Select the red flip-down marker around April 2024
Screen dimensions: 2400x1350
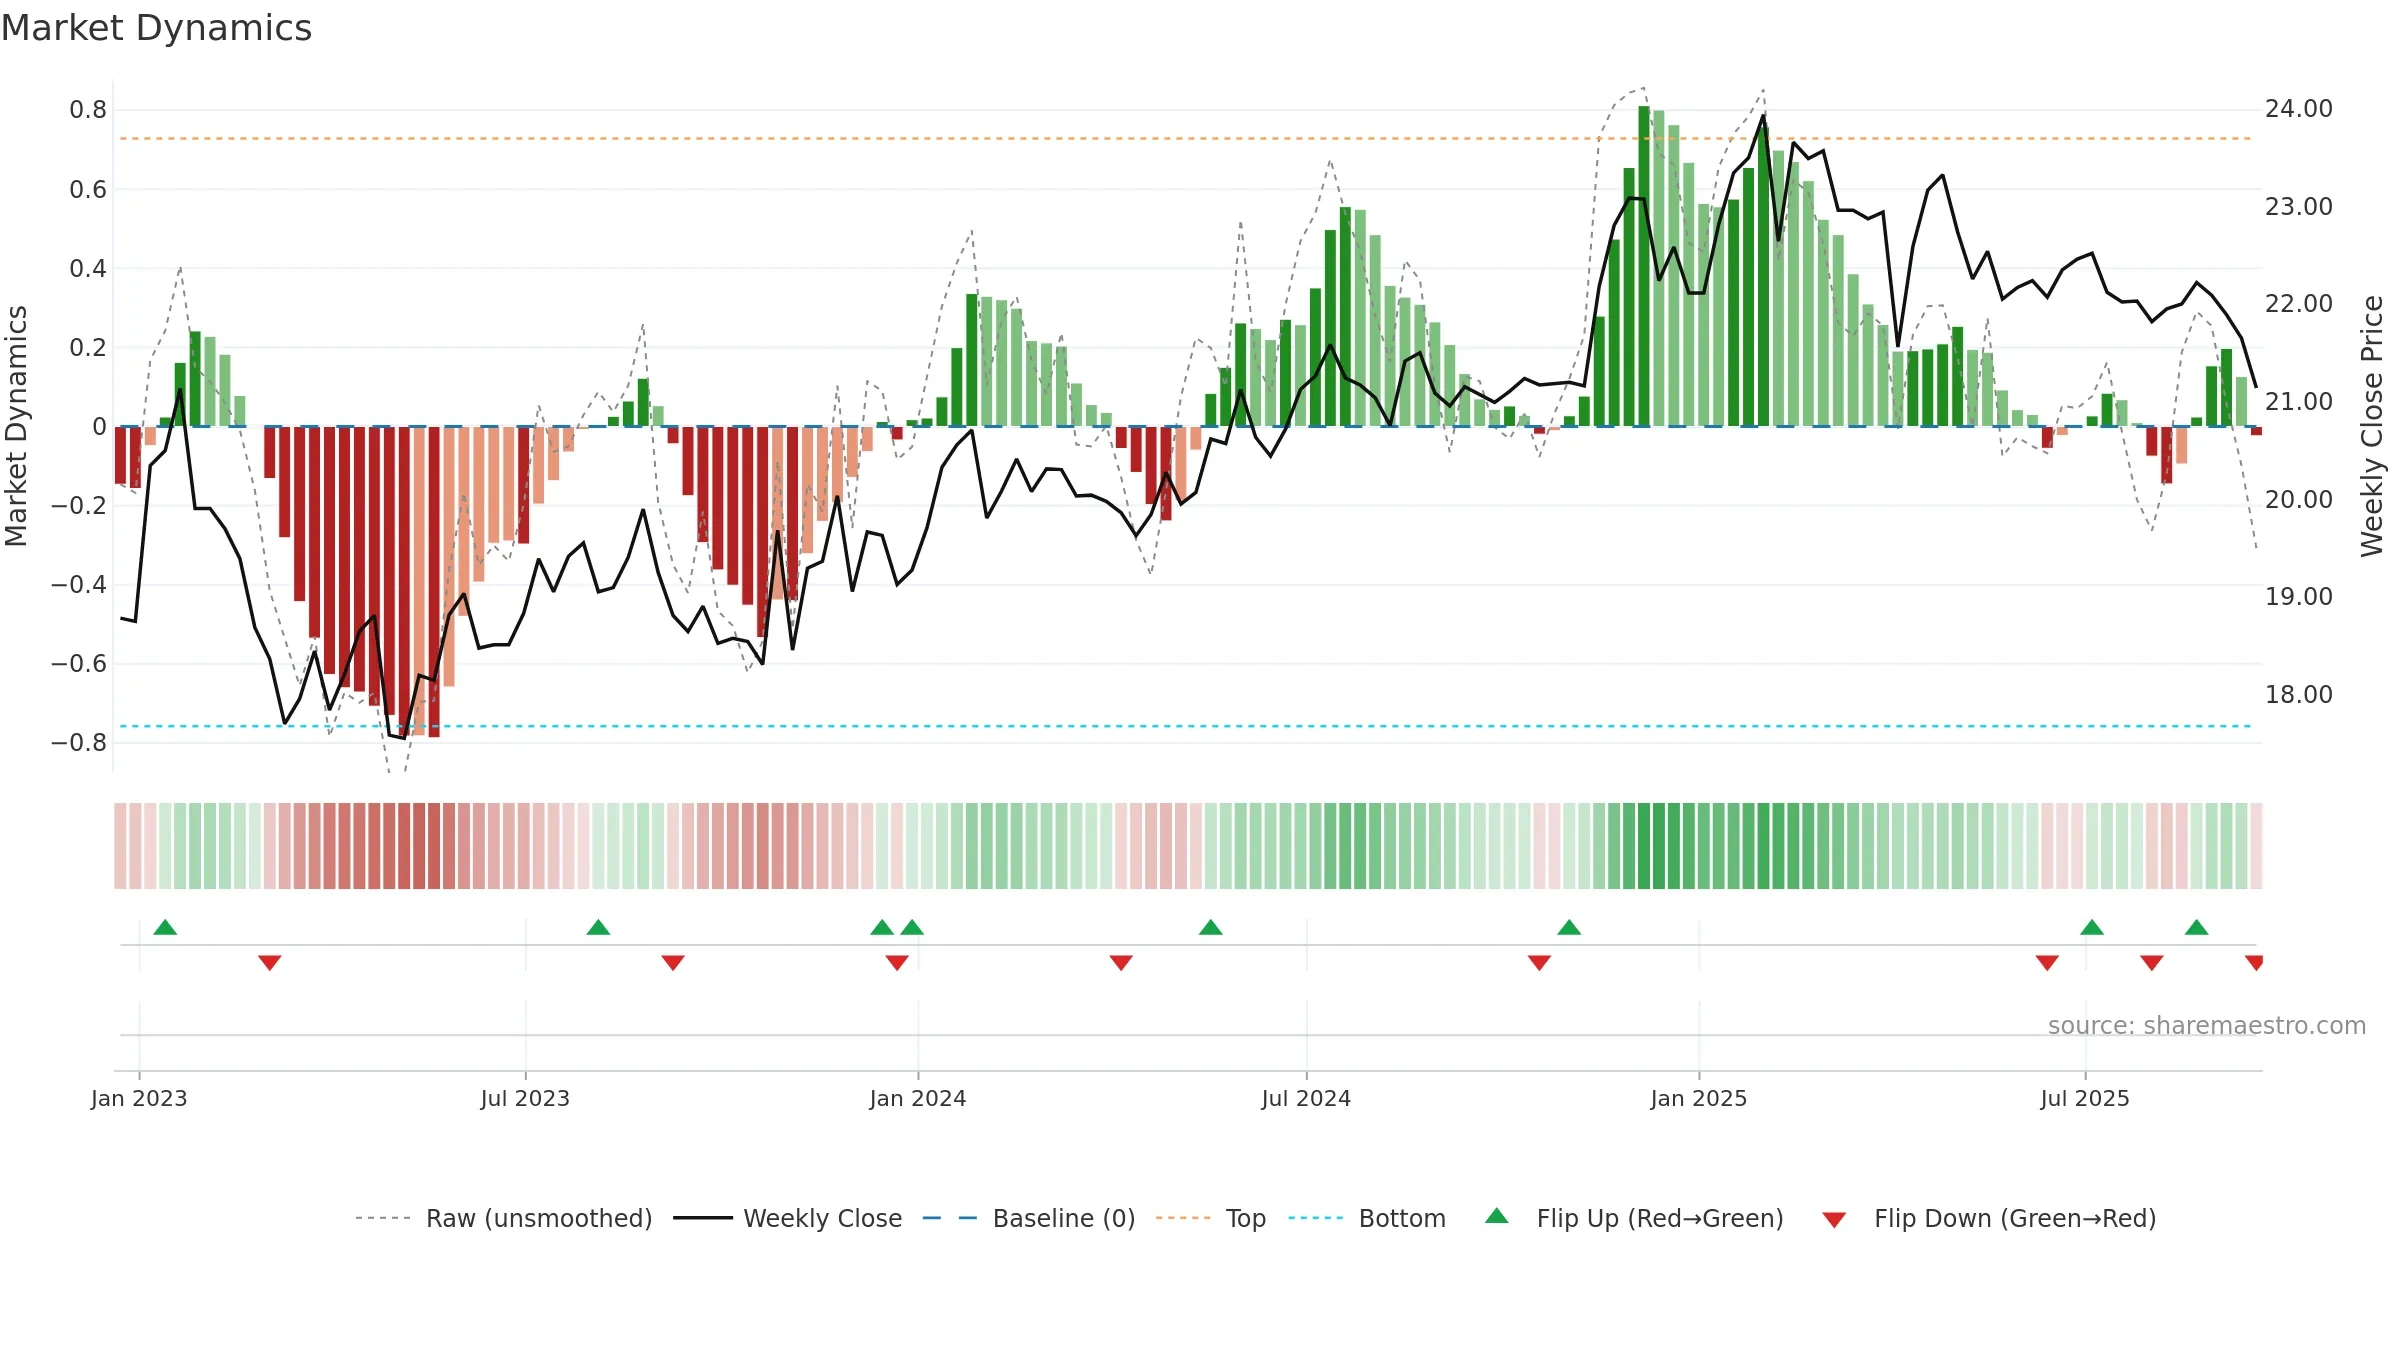tap(1121, 963)
